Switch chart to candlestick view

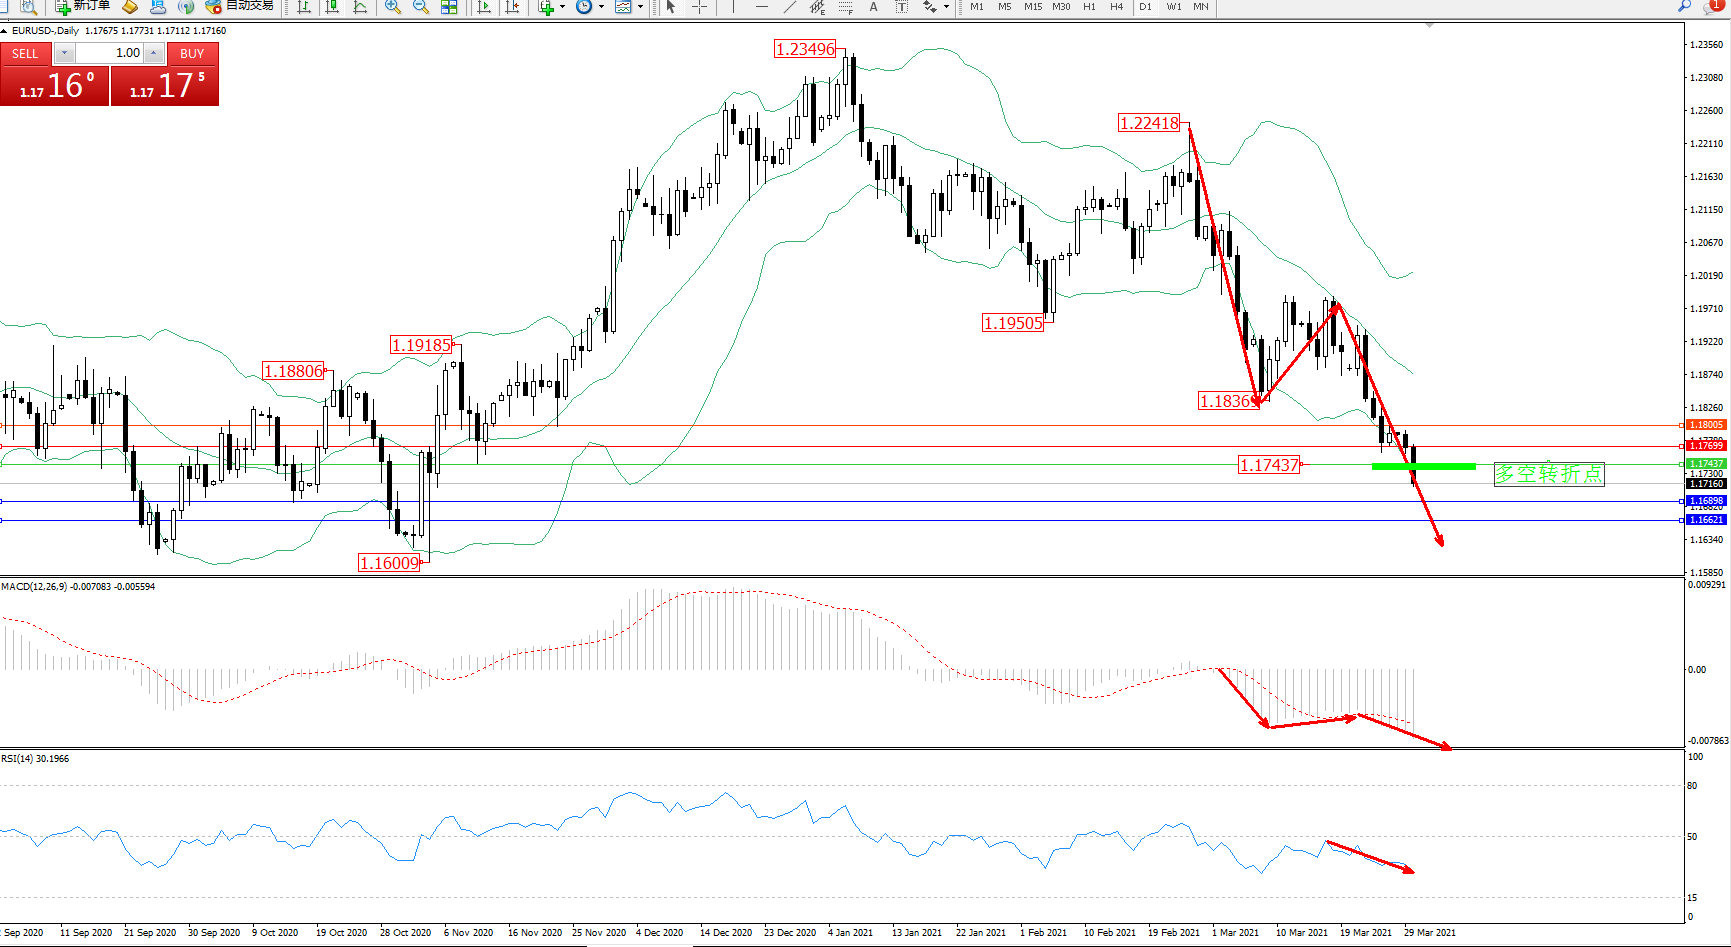point(332,7)
